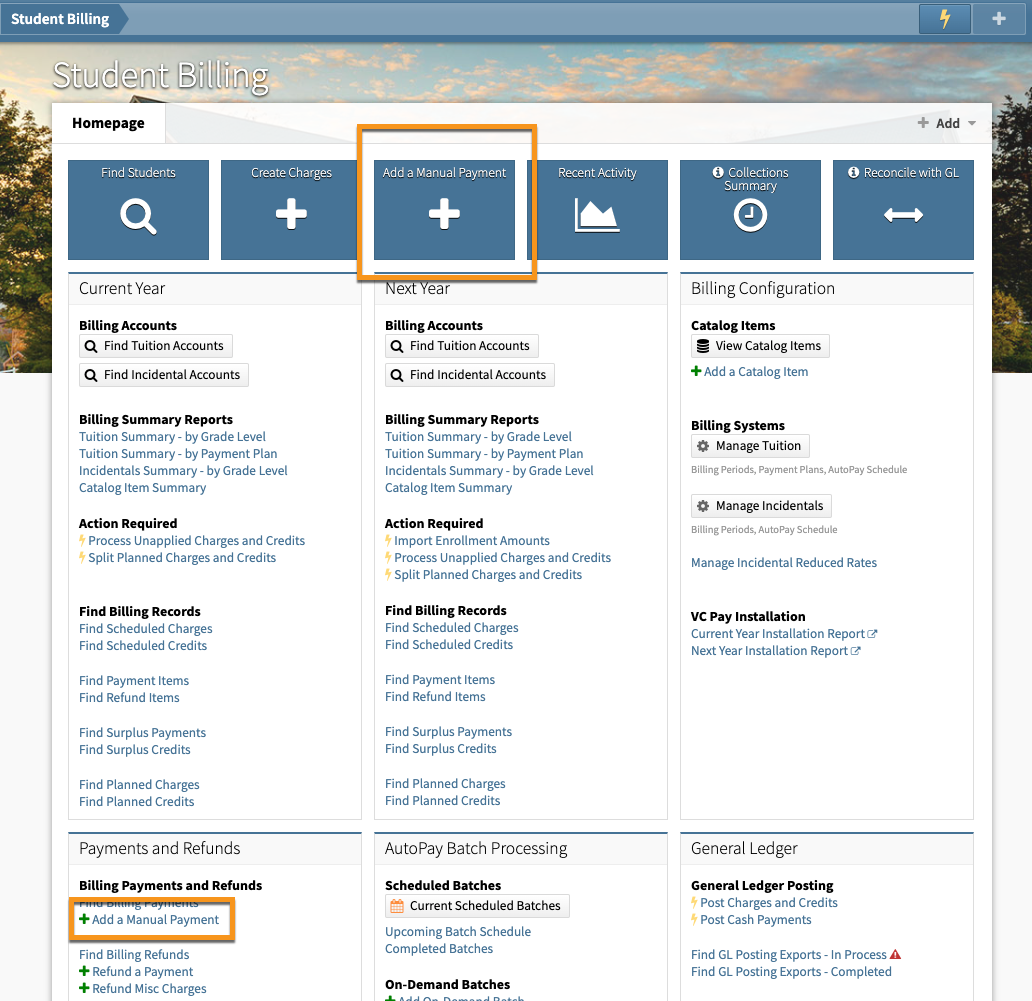Click the Reconcile with GL arrows tile

903,210
